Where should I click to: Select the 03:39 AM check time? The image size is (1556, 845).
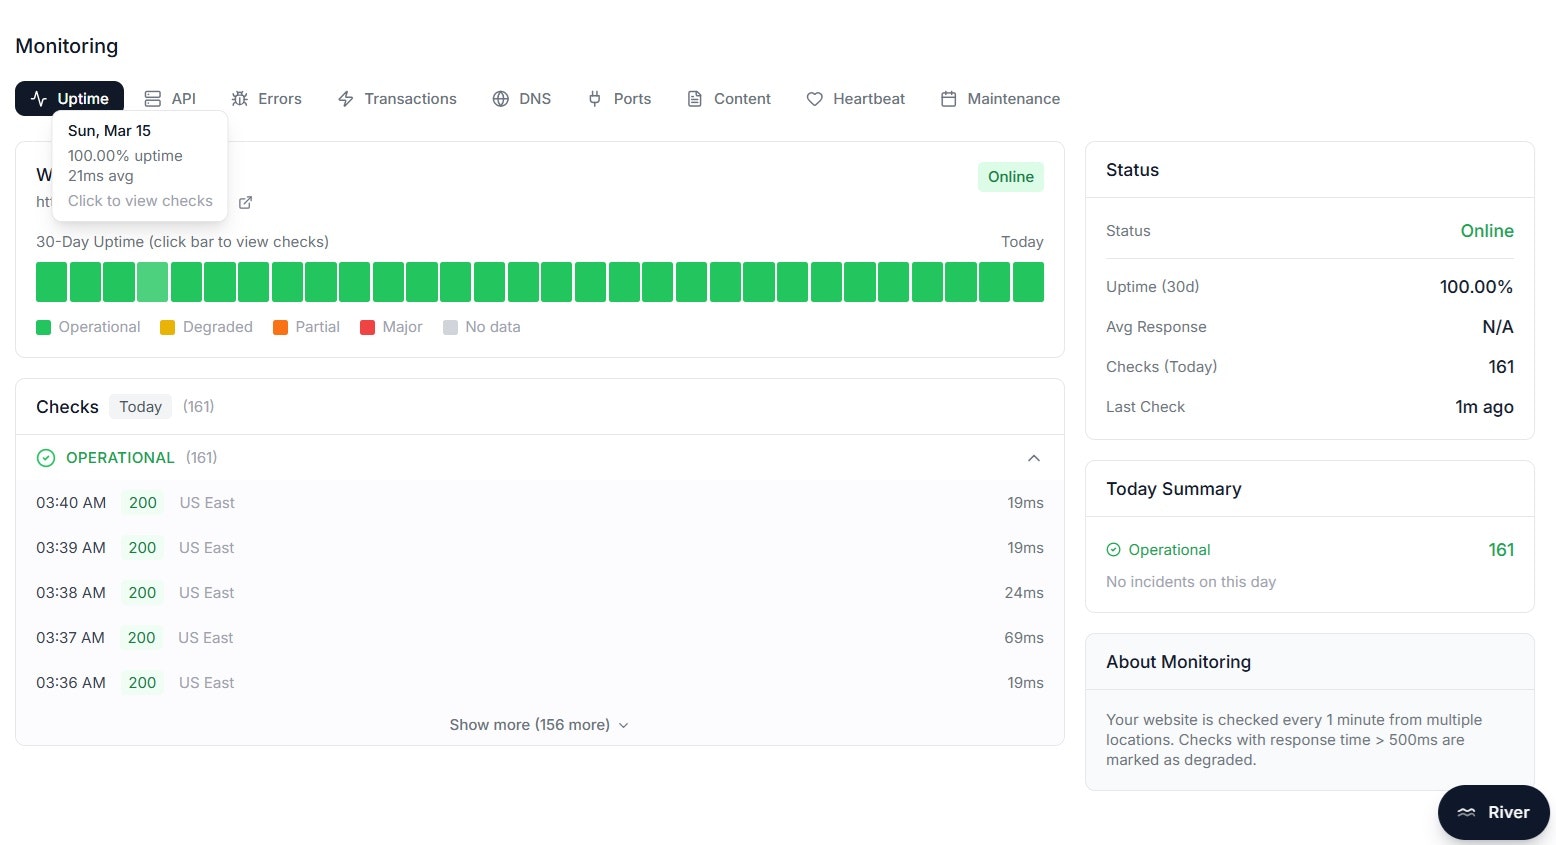(x=71, y=548)
